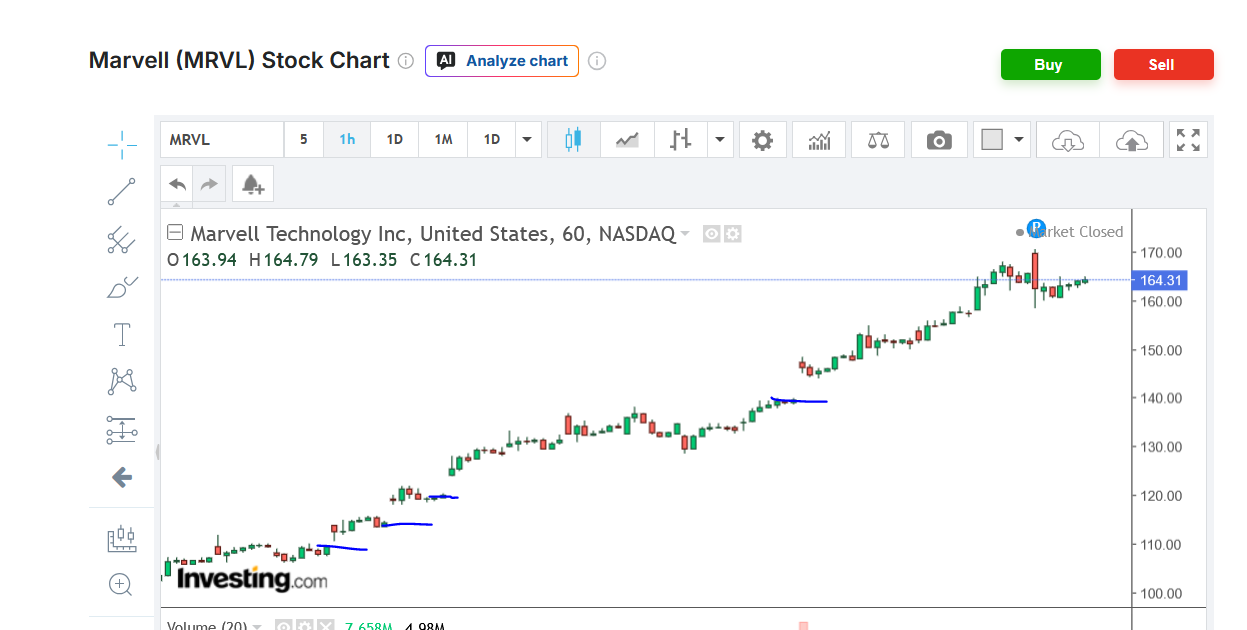
Task: Click the left-pointing arrow in the sidebar
Action: tap(122, 477)
